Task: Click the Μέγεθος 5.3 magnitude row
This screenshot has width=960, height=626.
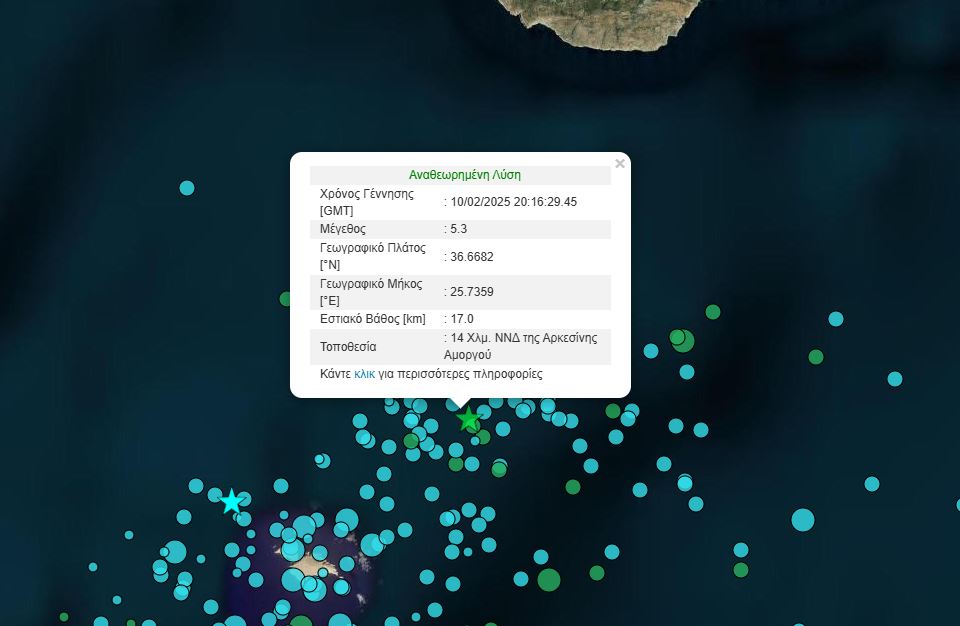Action: [x=460, y=229]
